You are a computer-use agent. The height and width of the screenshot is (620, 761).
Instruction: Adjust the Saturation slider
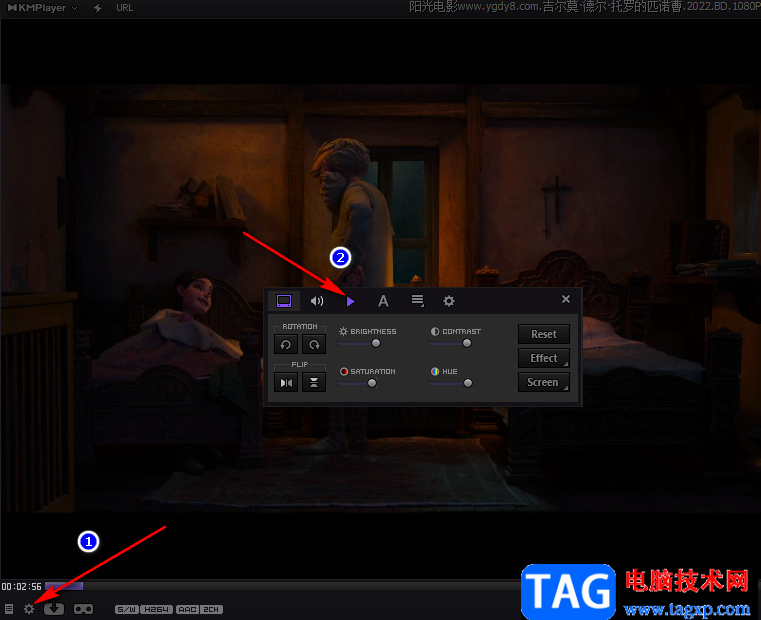coord(372,383)
